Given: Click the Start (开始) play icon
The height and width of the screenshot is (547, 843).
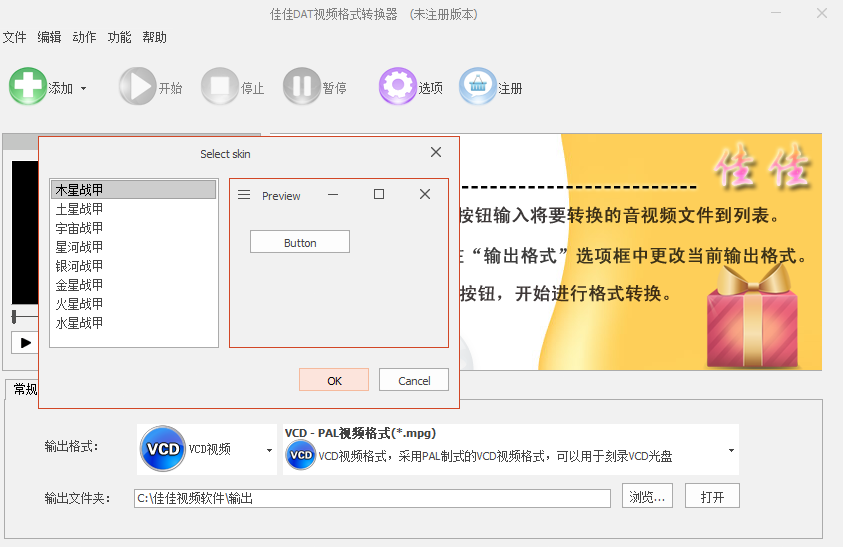Looking at the screenshot, I should (138, 86).
